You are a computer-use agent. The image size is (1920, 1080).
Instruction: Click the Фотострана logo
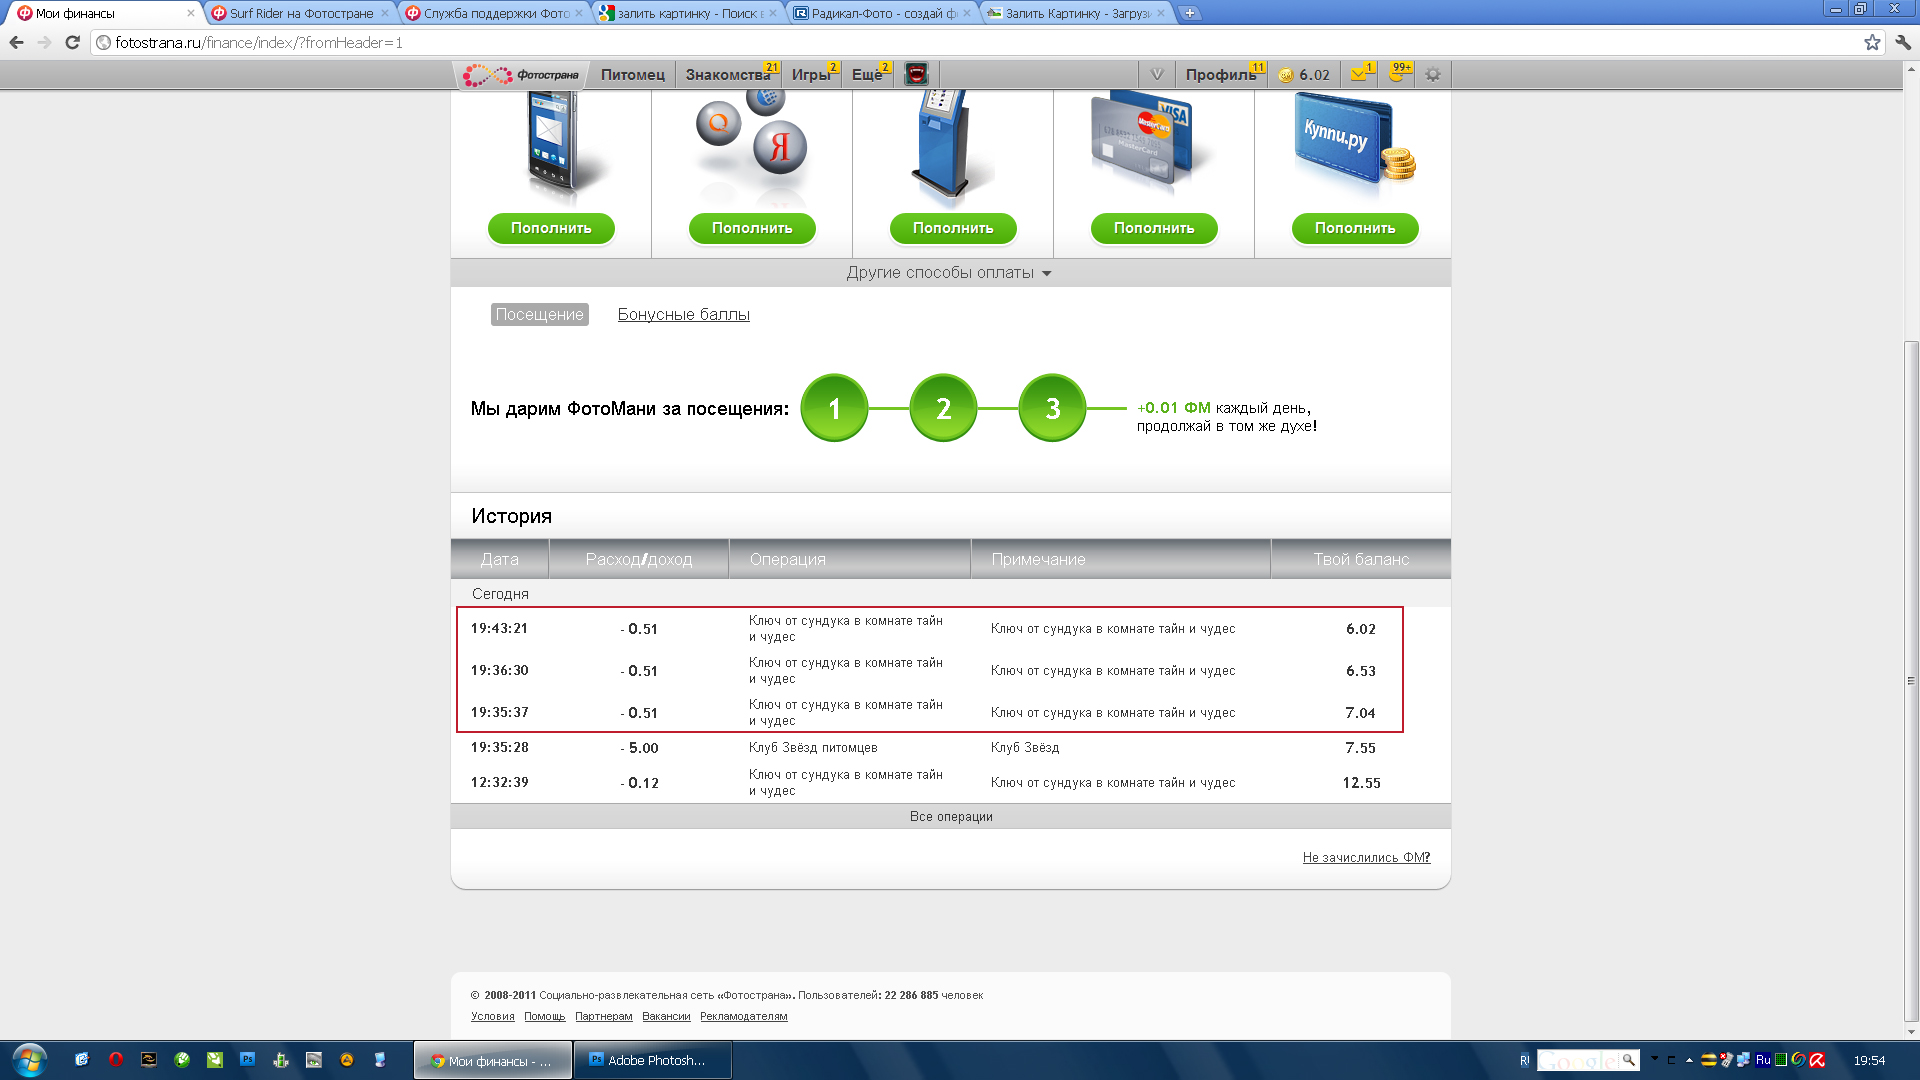[522, 75]
